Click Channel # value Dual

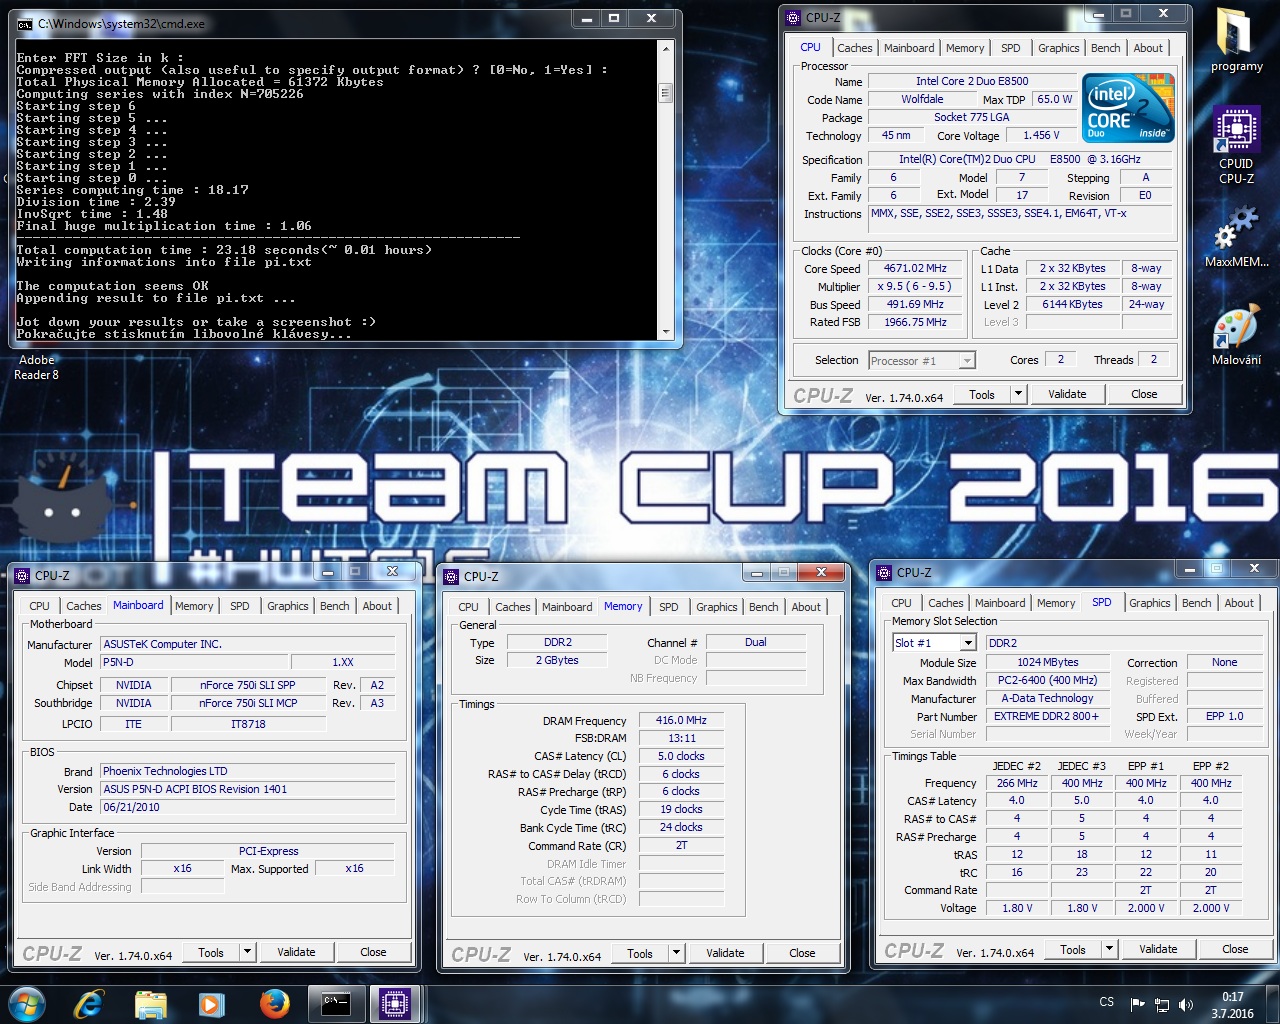pos(755,642)
